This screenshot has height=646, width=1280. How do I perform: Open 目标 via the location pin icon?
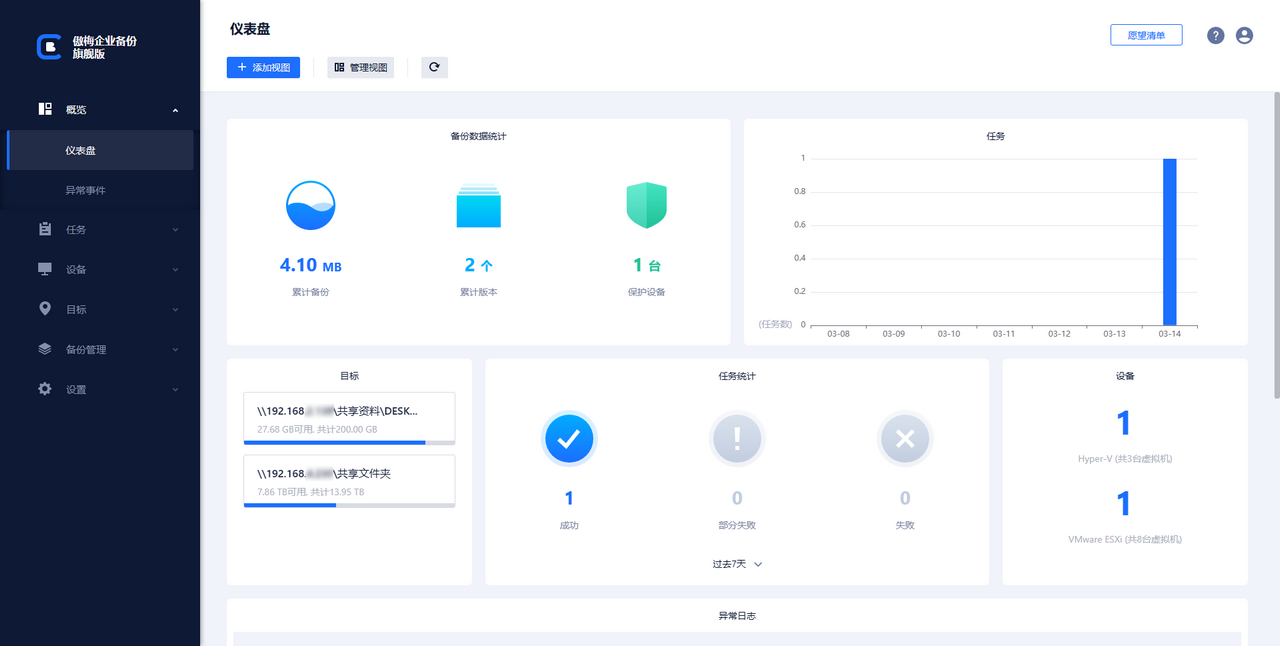pyautogui.click(x=45, y=309)
